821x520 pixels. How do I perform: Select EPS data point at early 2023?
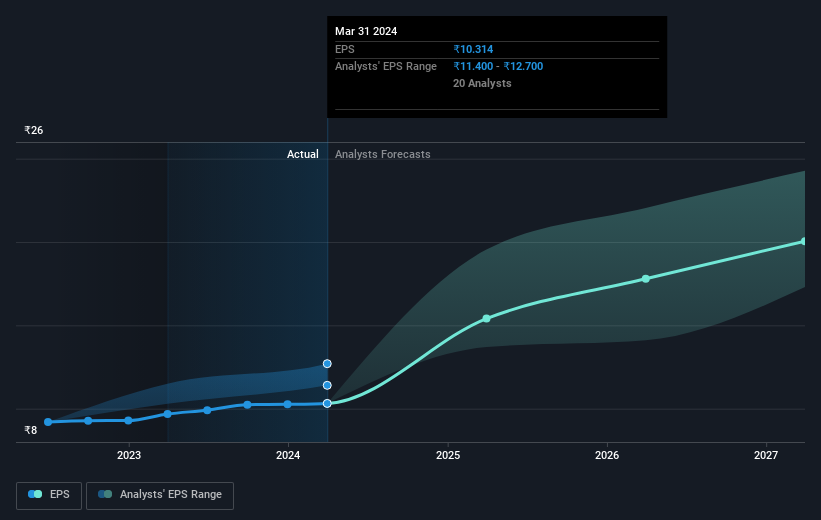point(128,421)
